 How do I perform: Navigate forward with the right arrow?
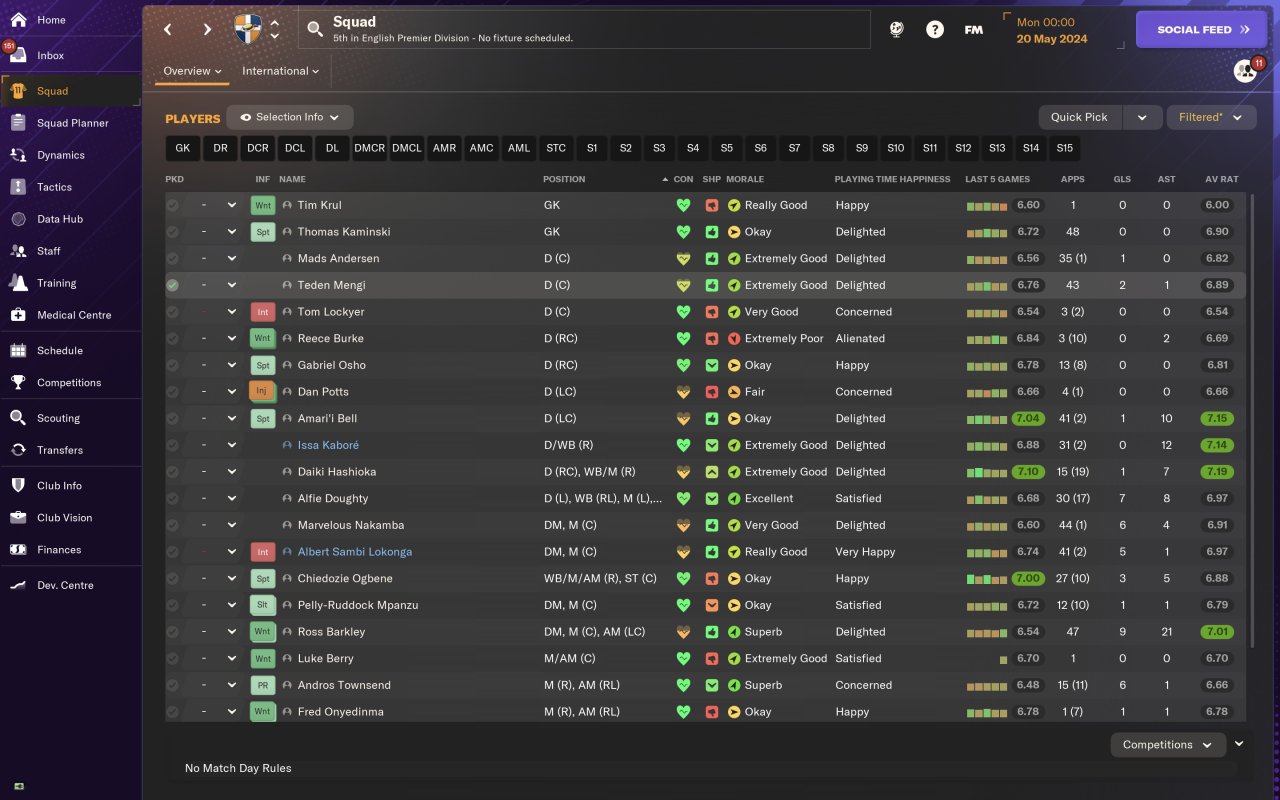click(207, 30)
